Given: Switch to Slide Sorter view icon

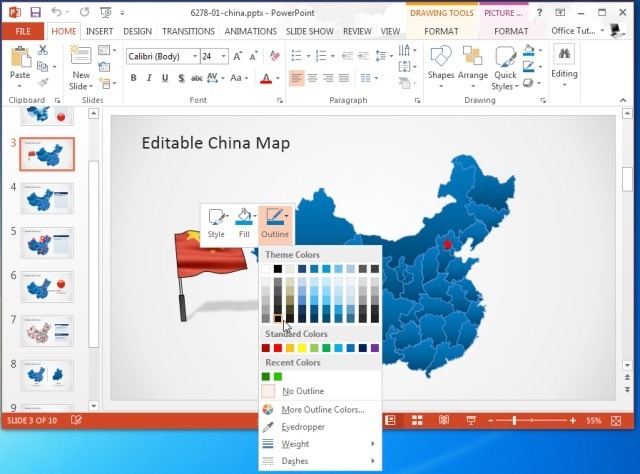Looking at the screenshot, I should click(x=417, y=420).
